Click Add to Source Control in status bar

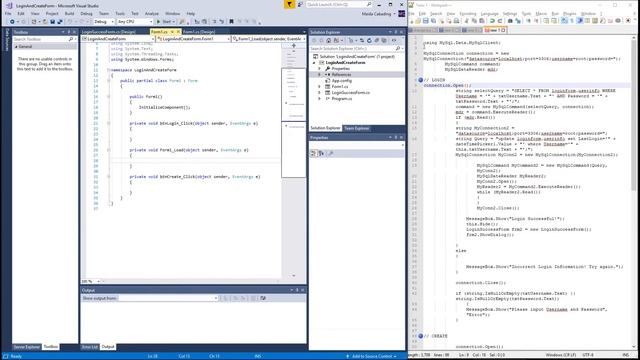[372, 356]
